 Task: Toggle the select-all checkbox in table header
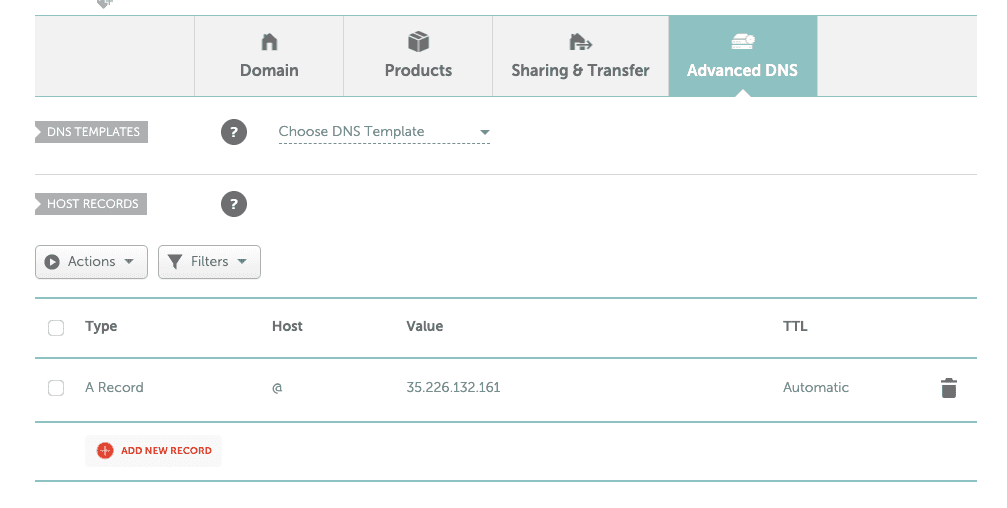pyautogui.click(x=56, y=327)
